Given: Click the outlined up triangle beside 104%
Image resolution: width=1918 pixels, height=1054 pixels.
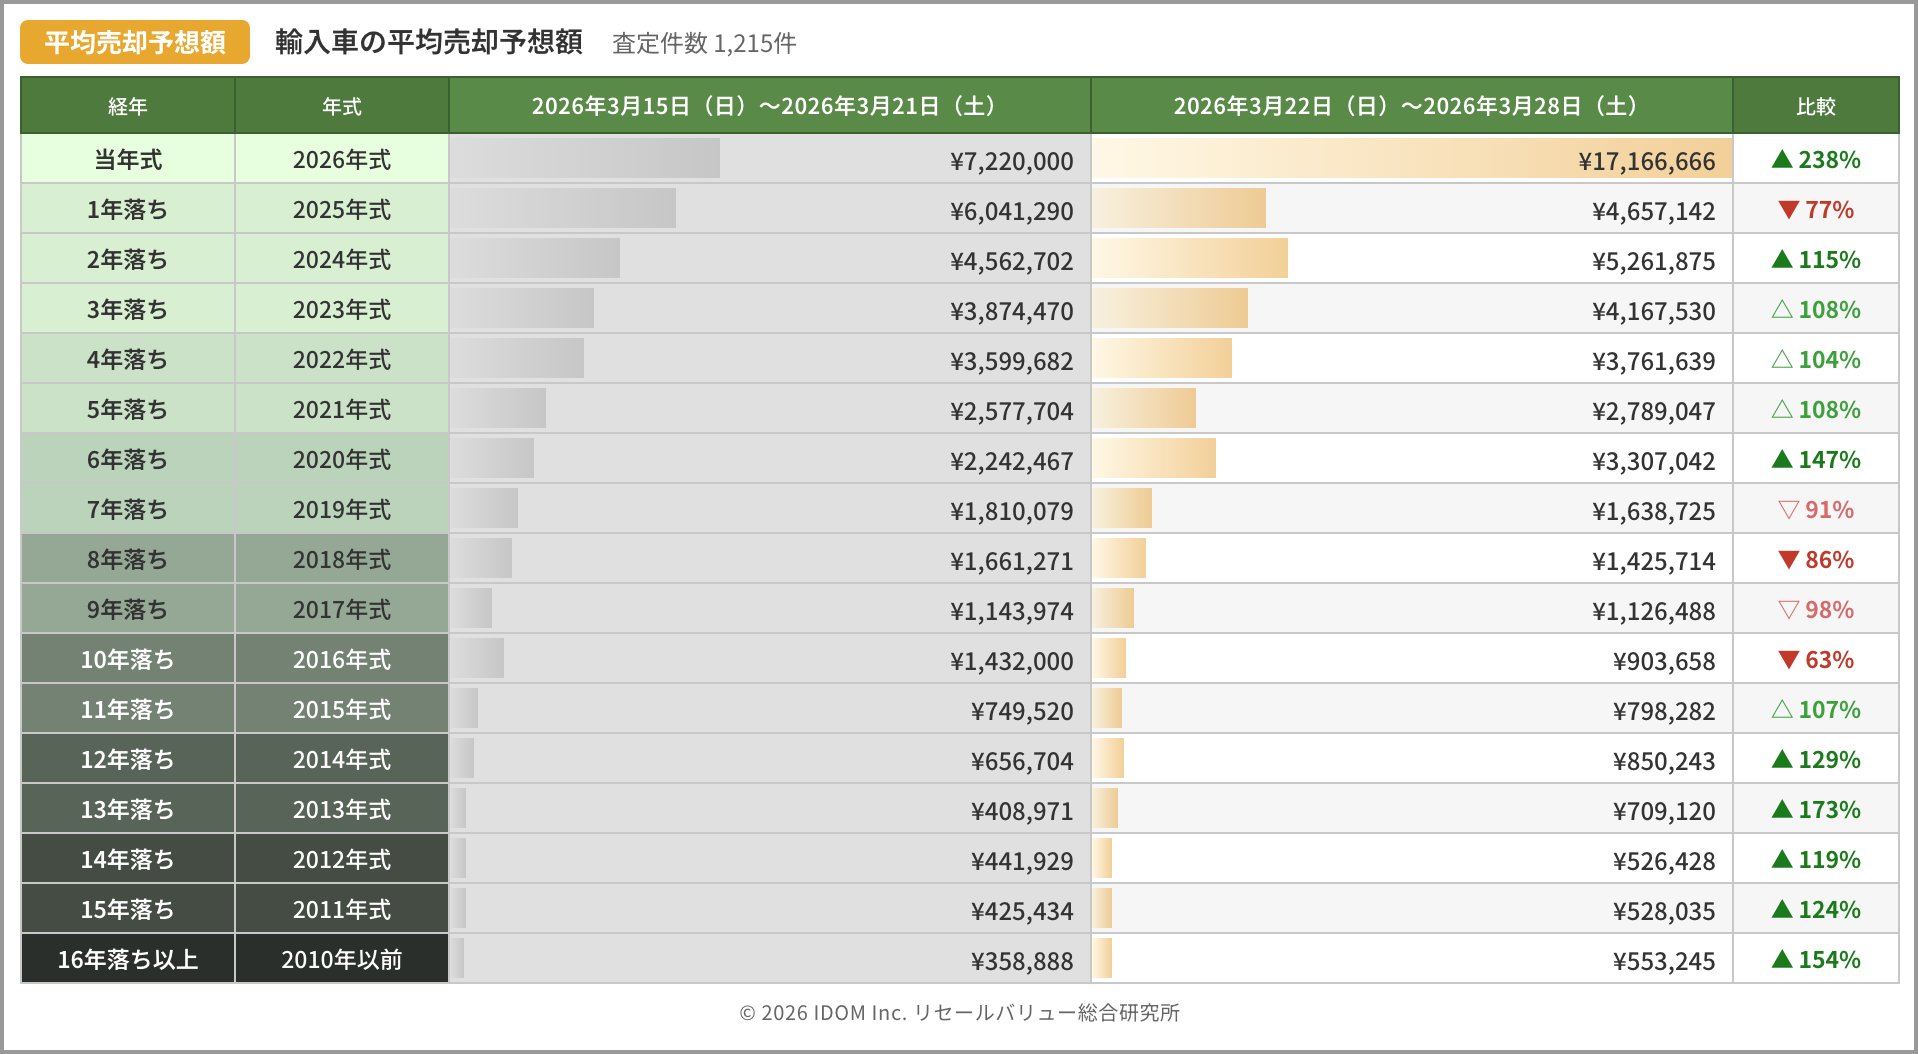Looking at the screenshot, I should (x=1781, y=360).
